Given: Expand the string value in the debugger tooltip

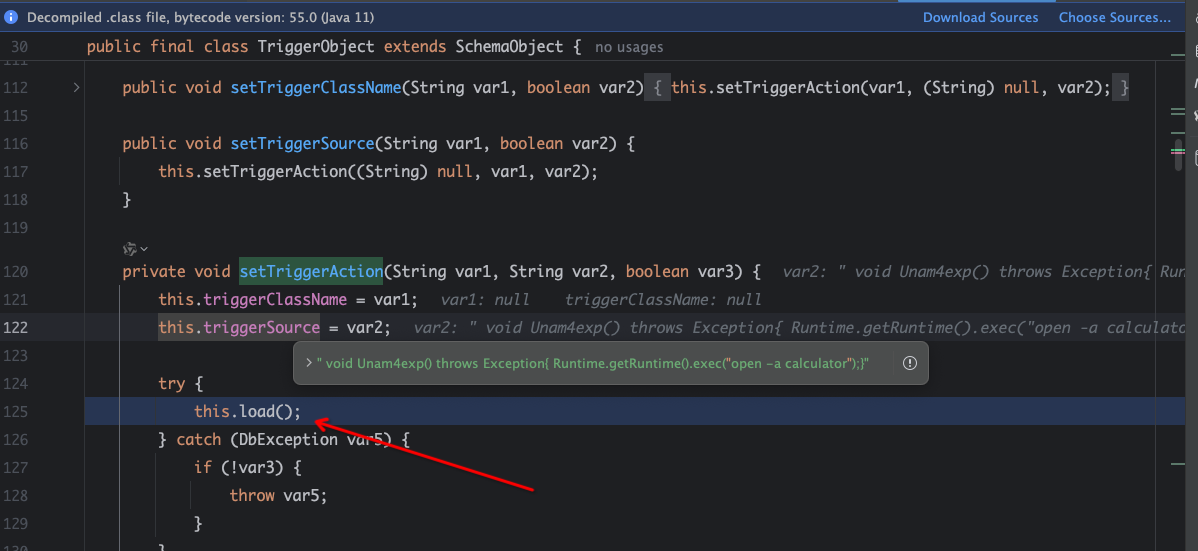Looking at the screenshot, I should pyautogui.click(x=309, y=364).
